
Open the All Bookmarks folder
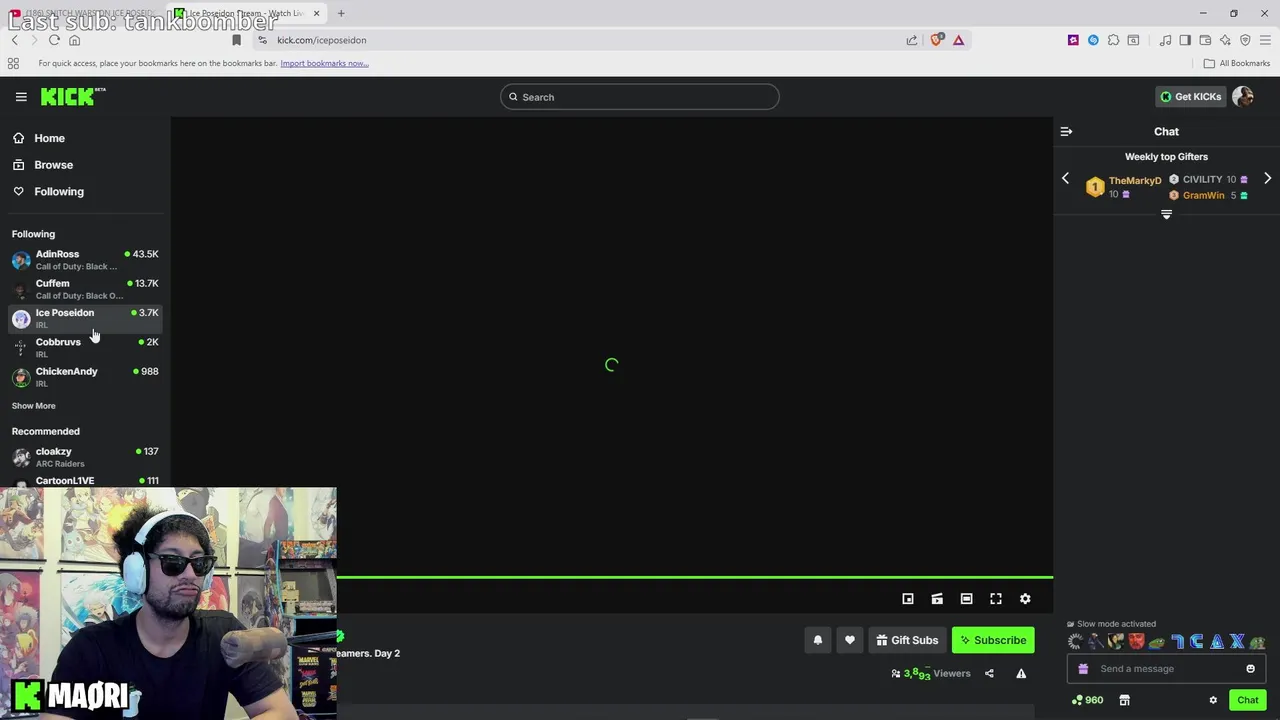click(1237, 64)
